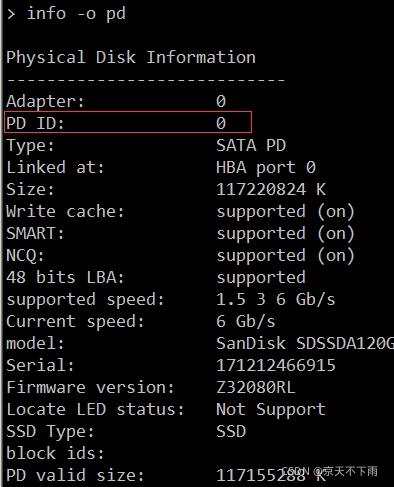Select the 'Physical Disk Information' heading

pos(131,57)
